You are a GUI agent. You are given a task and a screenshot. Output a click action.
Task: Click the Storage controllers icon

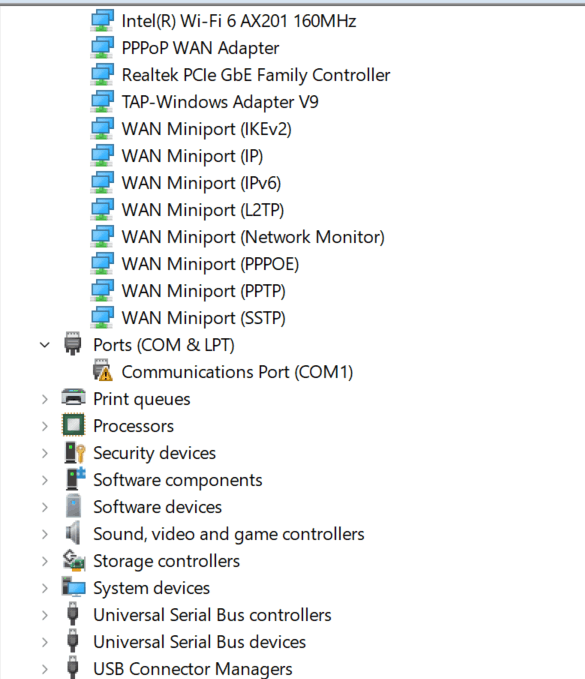[74, 560]
